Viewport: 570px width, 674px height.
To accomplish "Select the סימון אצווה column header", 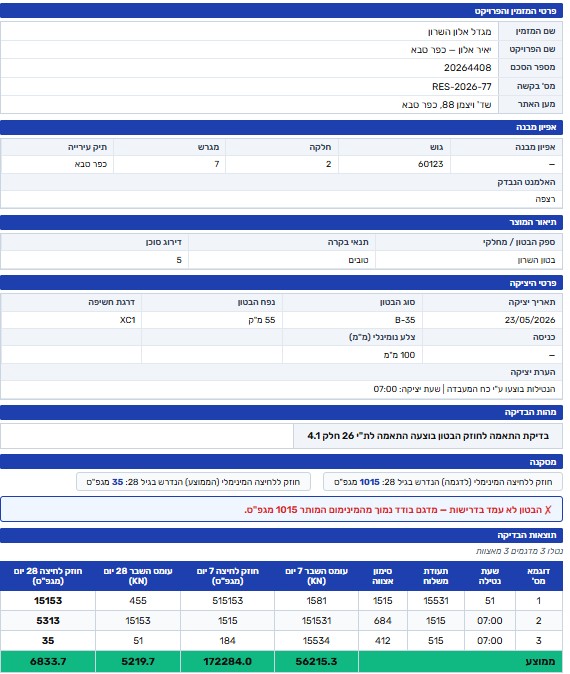I will click(x=383, y=576).
